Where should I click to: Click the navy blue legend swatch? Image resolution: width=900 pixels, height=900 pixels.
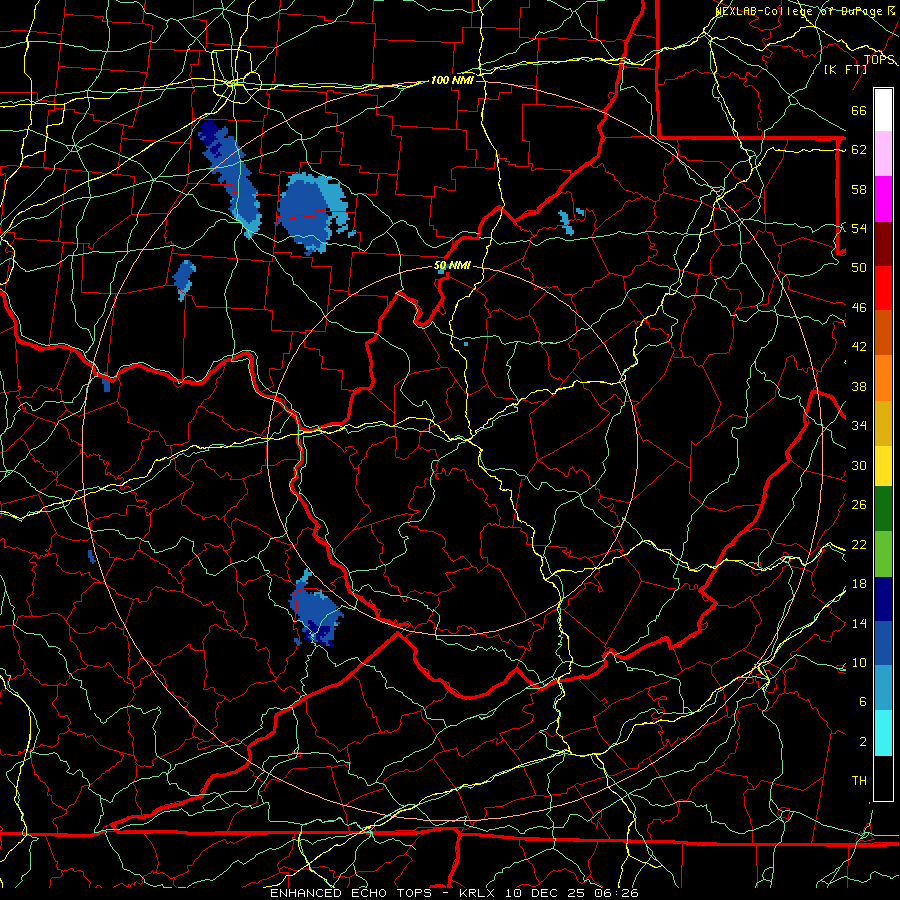coord(883,599)
